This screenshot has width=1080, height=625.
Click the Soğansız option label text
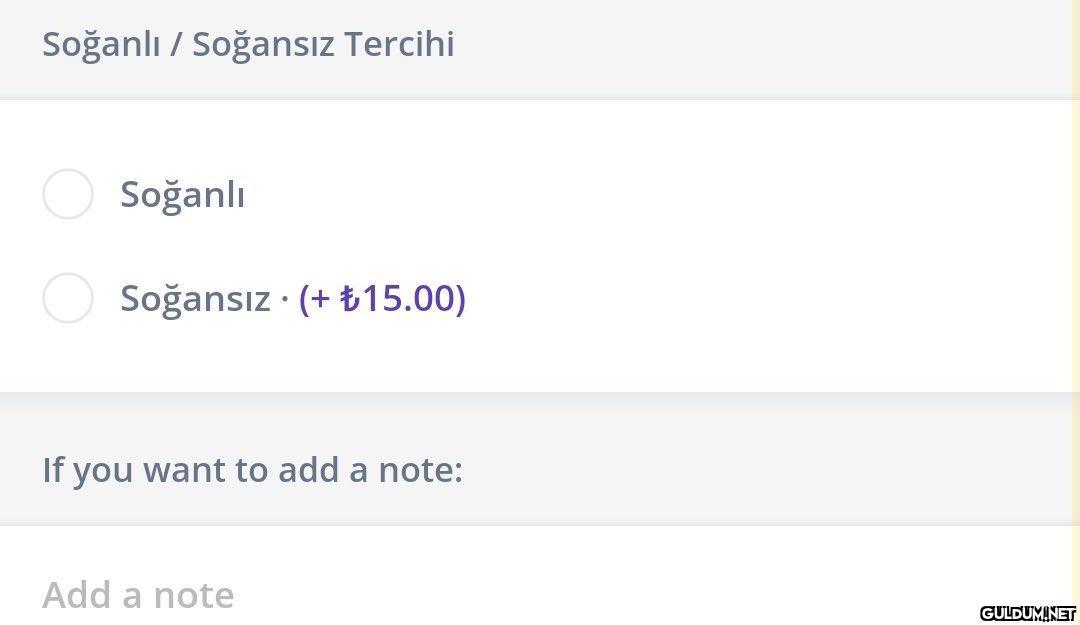click(195, 299)
